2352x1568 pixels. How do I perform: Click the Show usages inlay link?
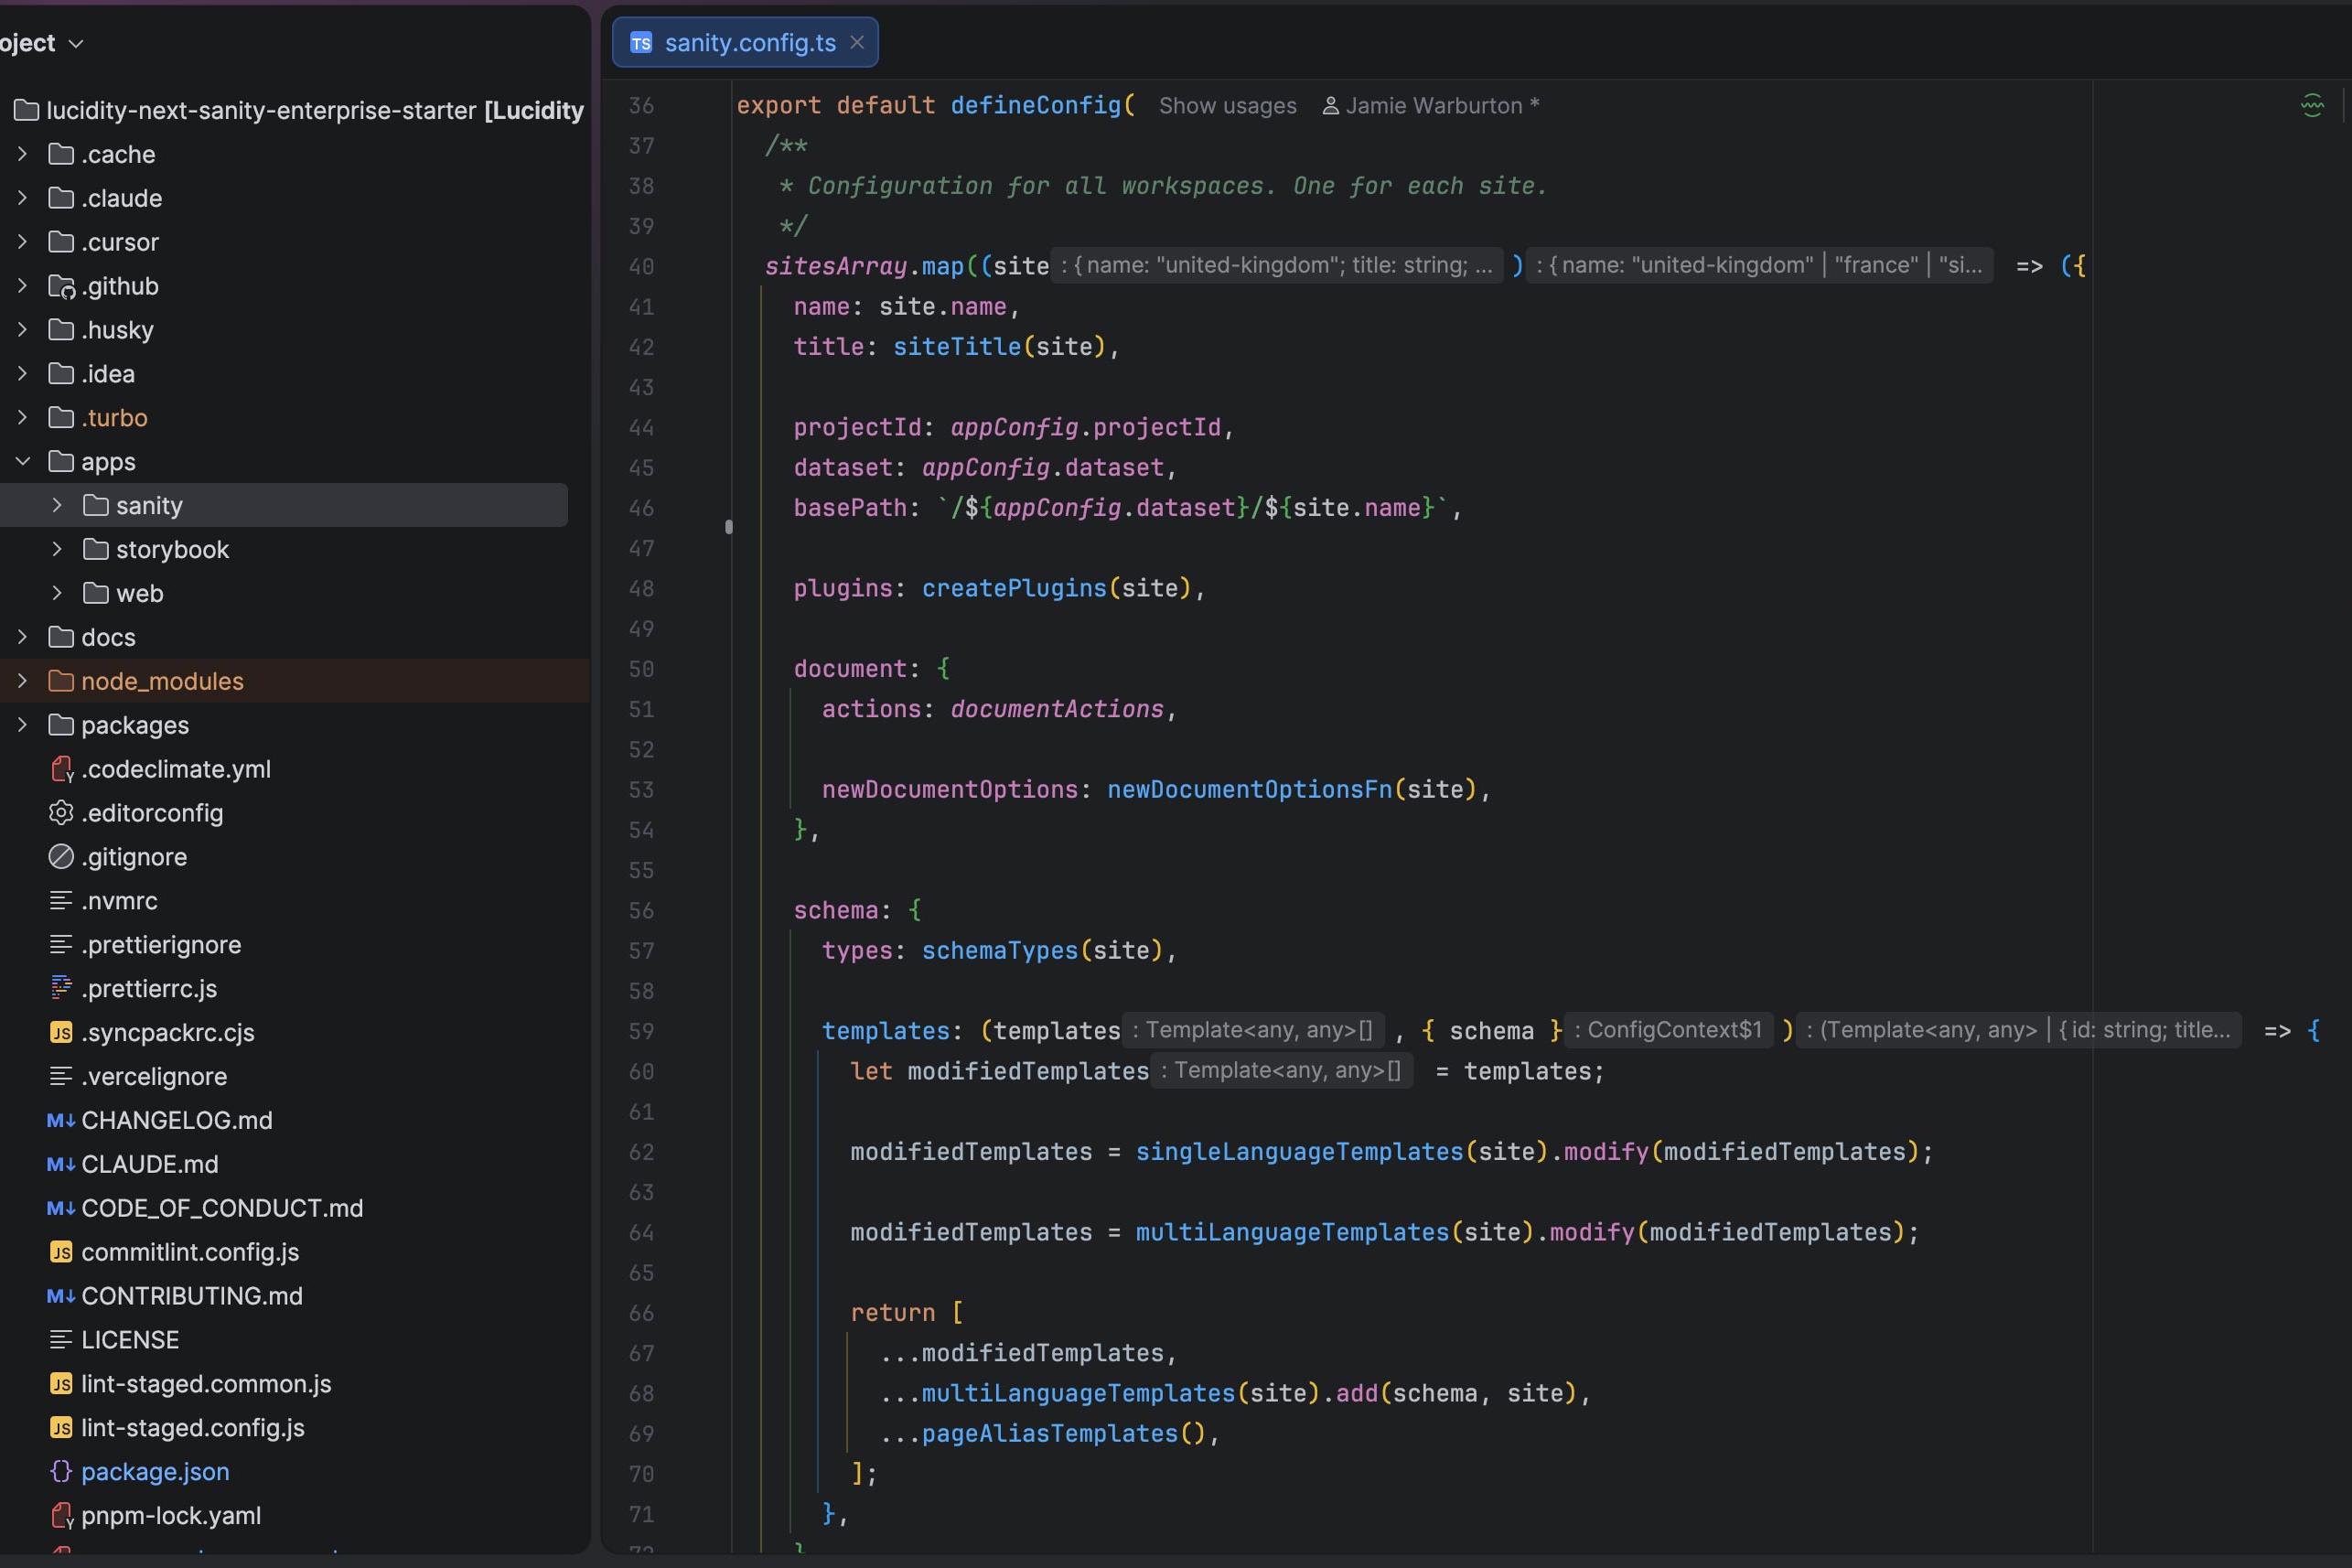click(1227, 105)
